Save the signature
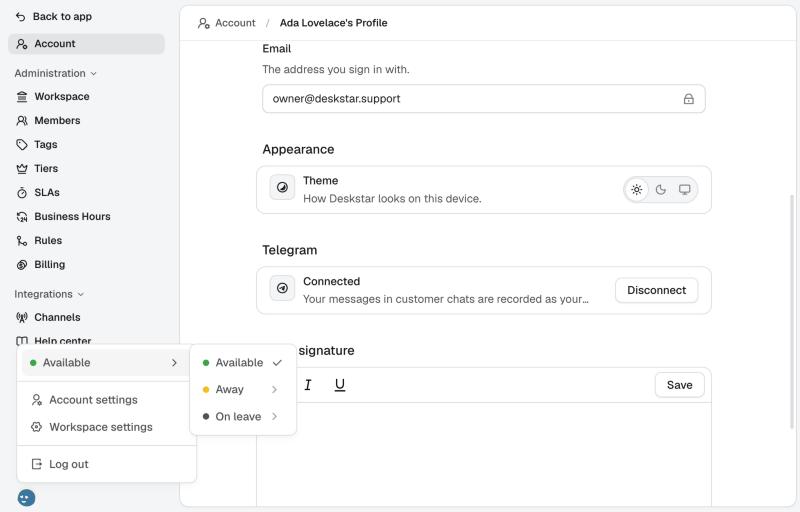The height and width of the screenshot is (512, 800). coord(680,385)
